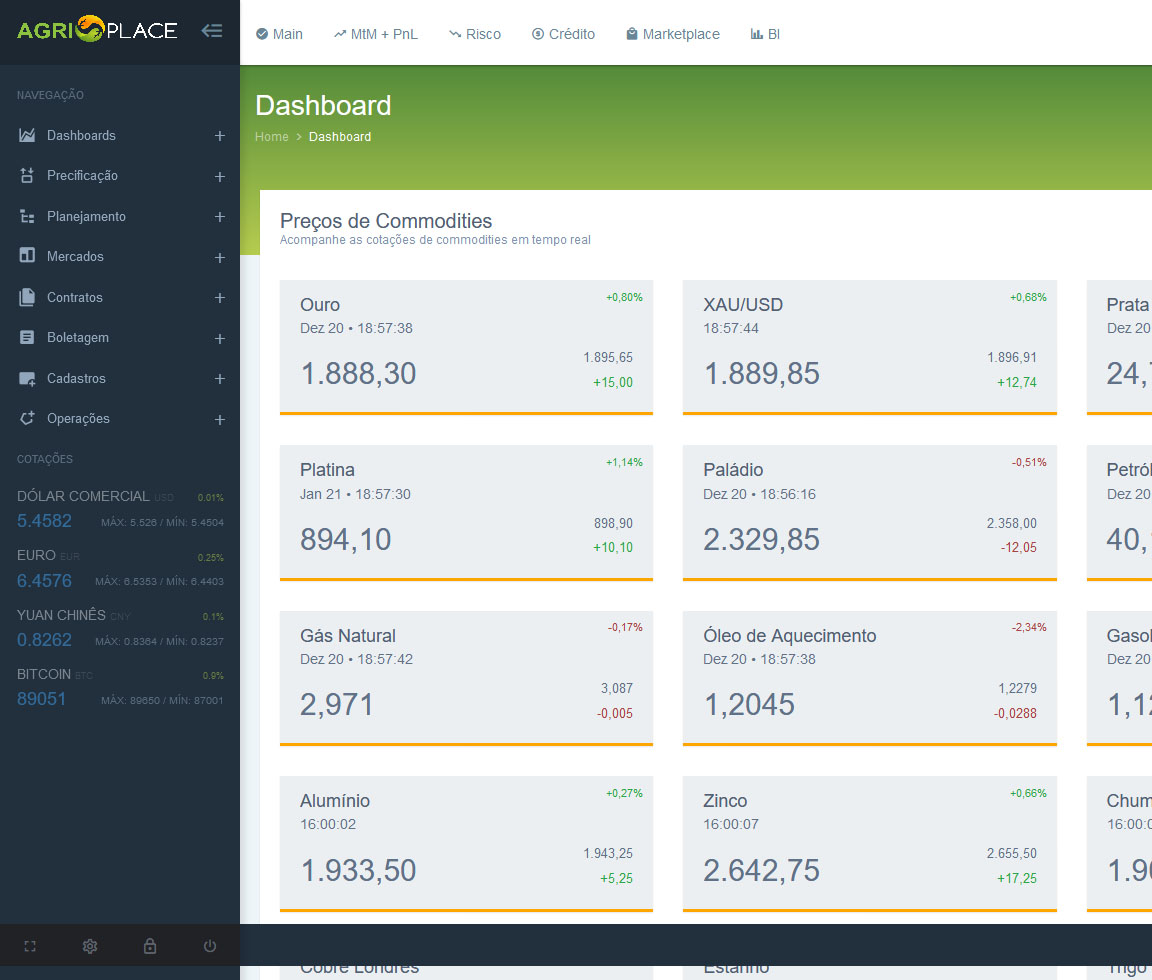Click the Planejamento tree icon

[27, 216]
